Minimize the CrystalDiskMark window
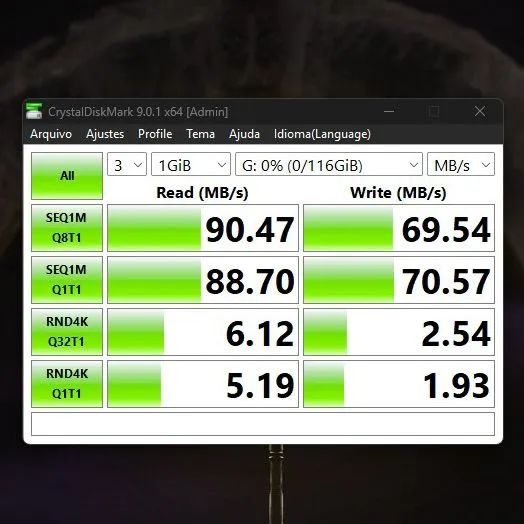This screenshot has width=524, height=524. tap(389, 111)
